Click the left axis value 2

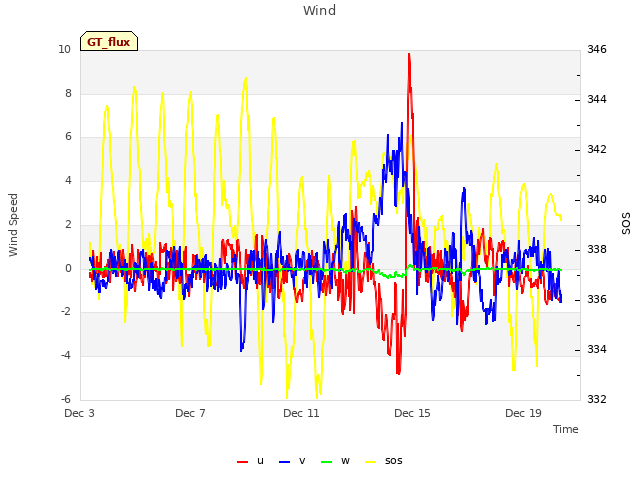tap(68, 224)
